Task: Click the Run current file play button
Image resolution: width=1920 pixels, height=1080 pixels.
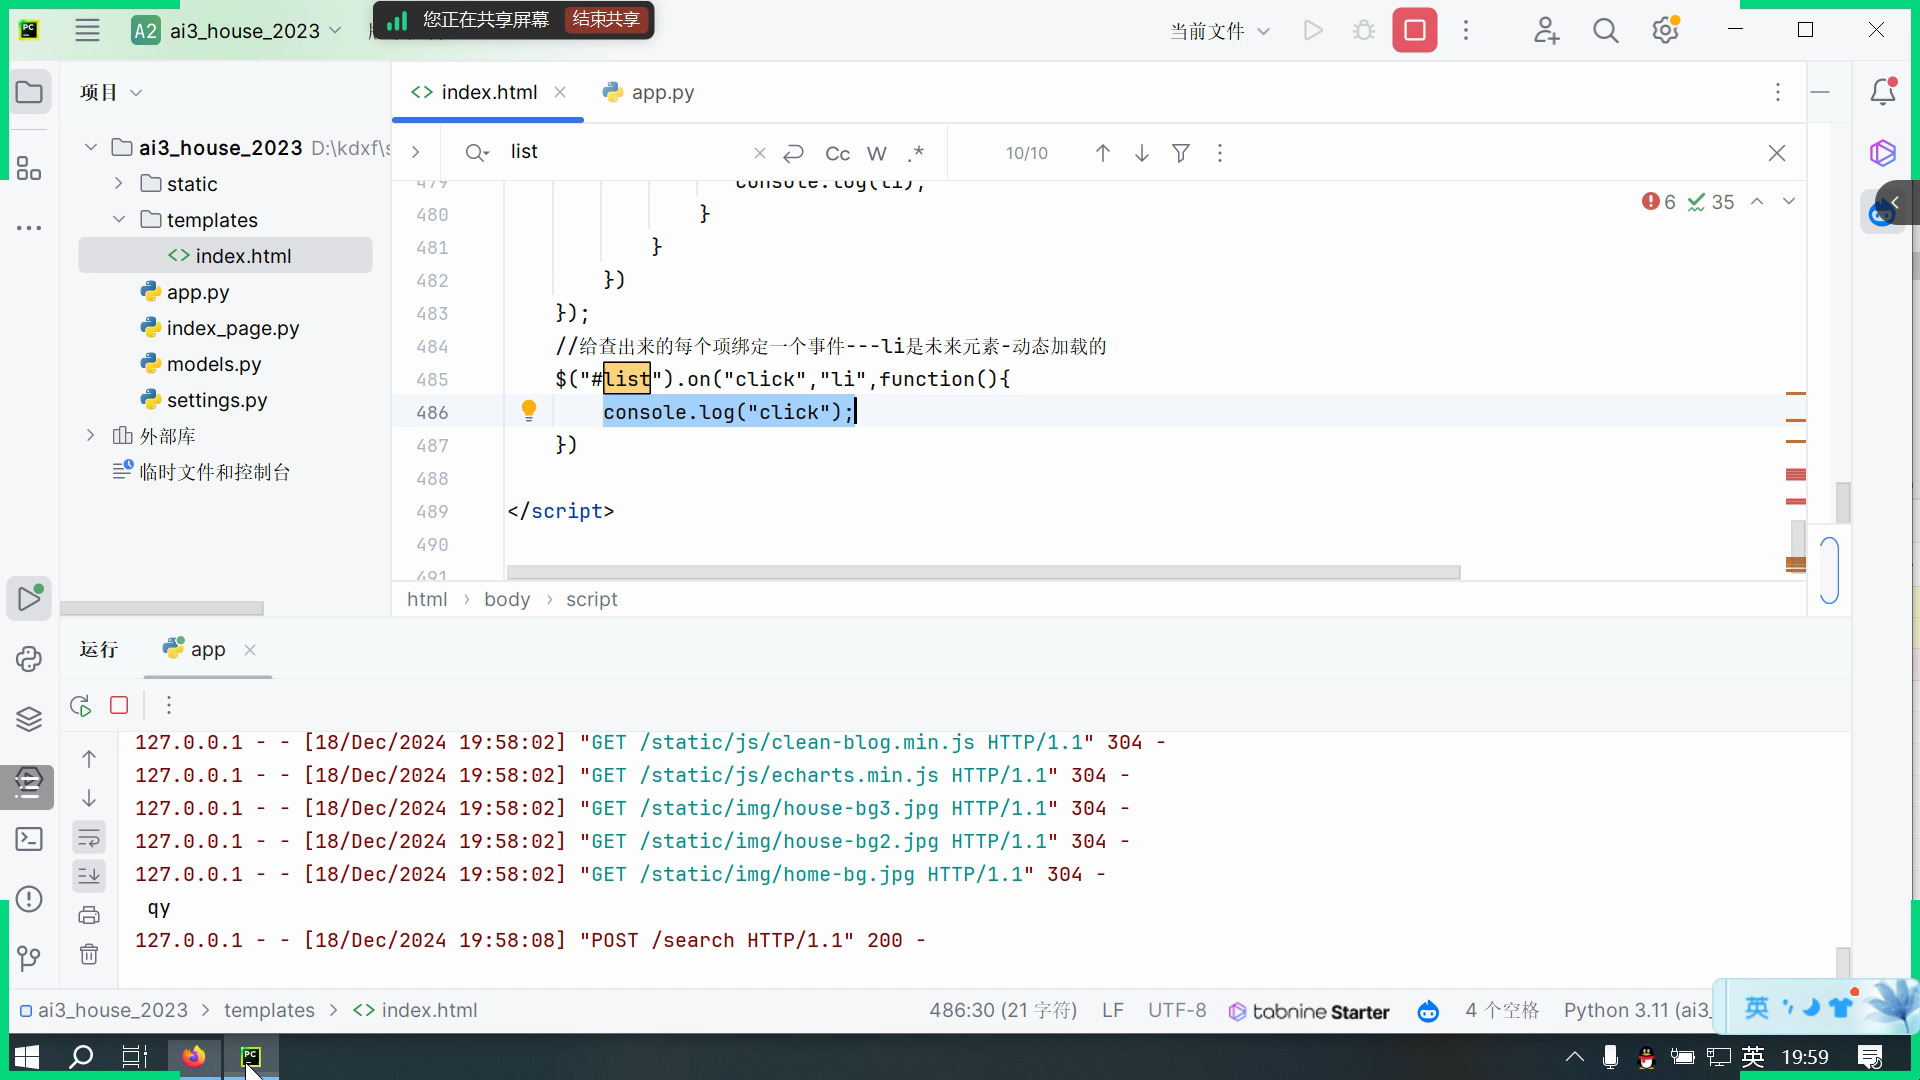Action: point(1313,30)
